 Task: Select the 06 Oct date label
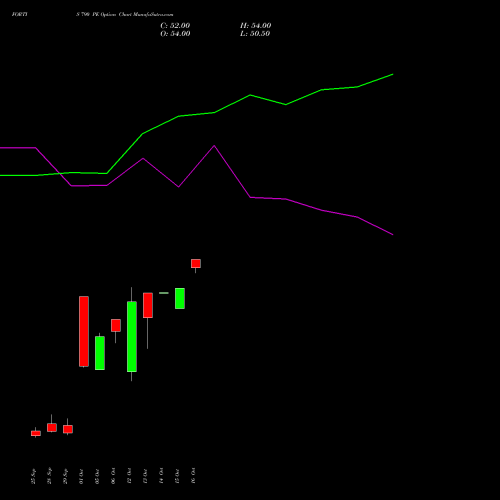pyautogui.click(x=113, y=476)
